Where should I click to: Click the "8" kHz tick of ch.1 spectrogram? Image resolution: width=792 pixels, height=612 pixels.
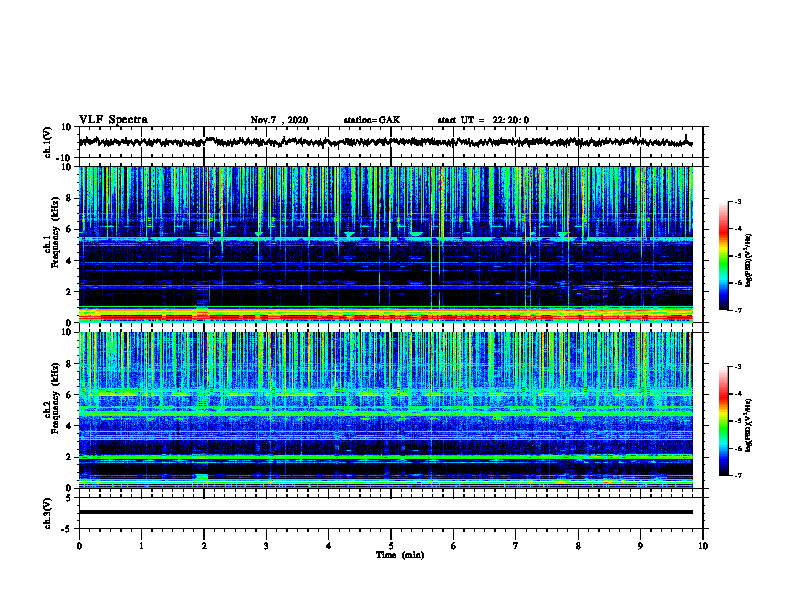(70, 198)
